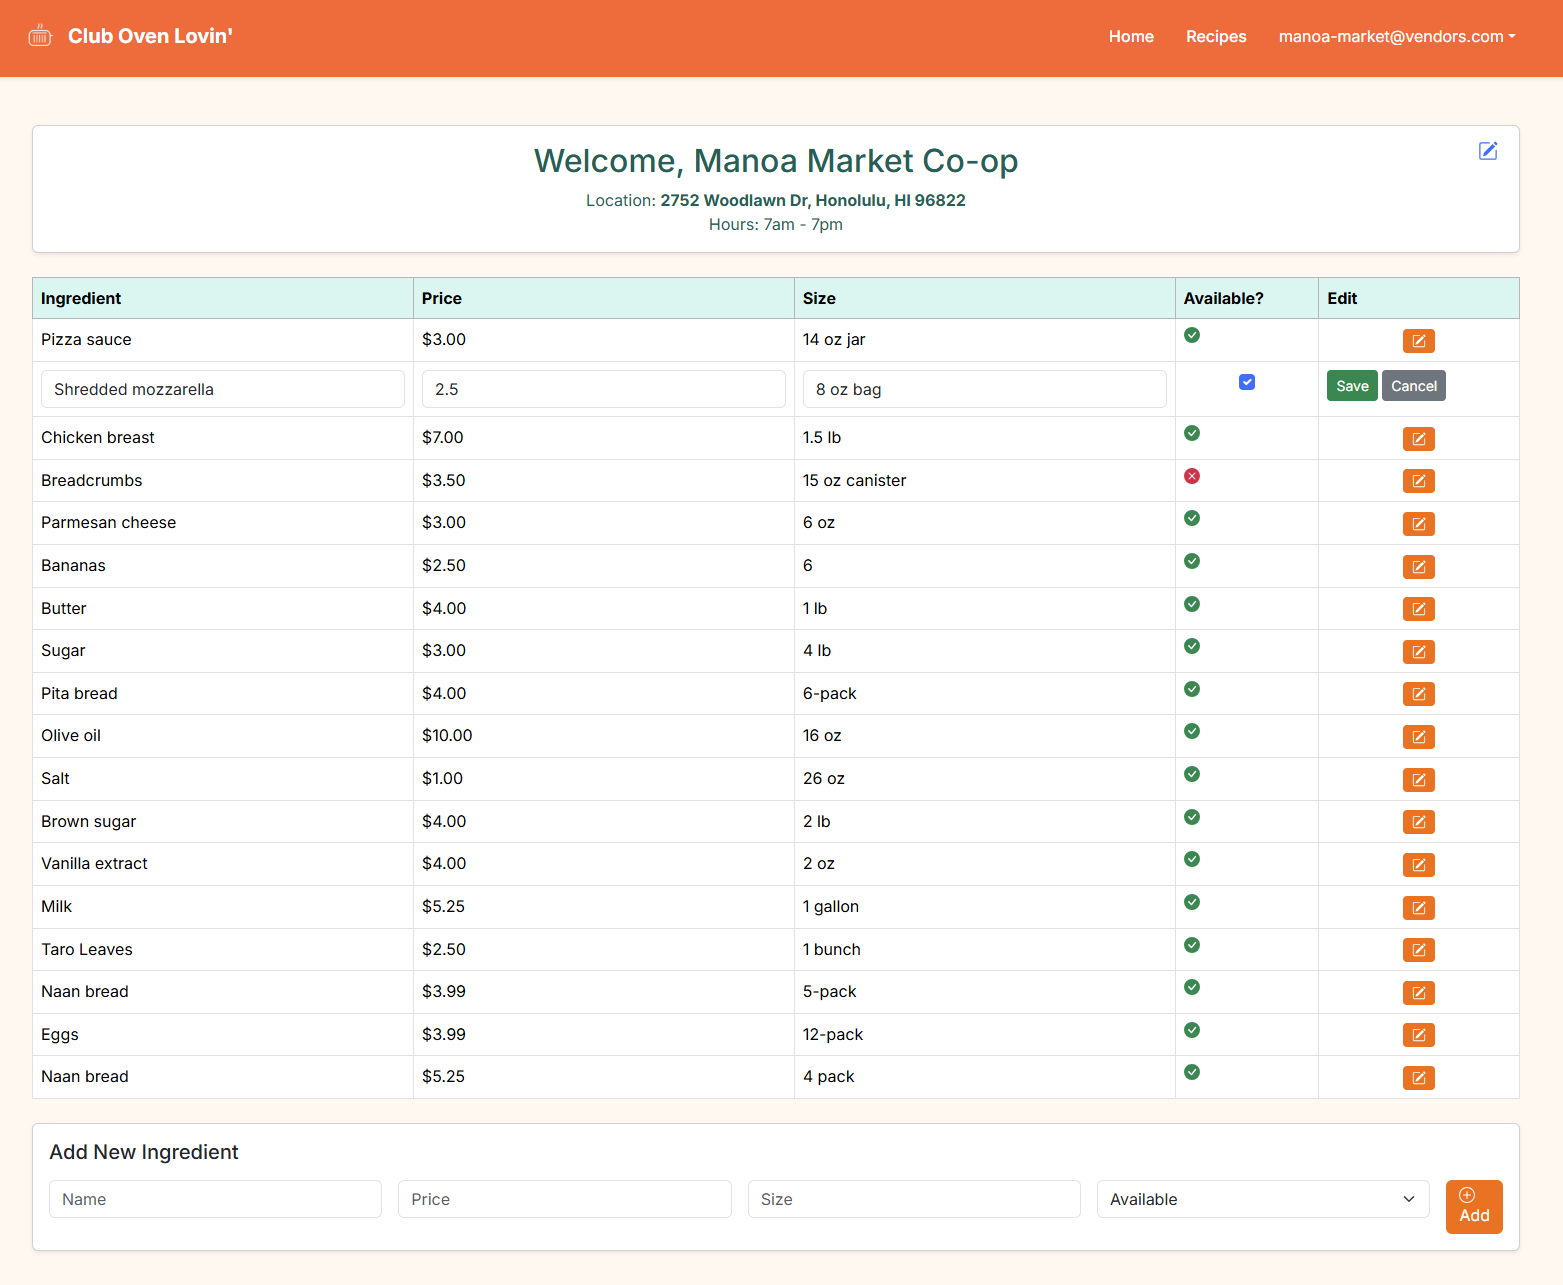This screenshot has width=1563, height=1285.
Task: Click the size field containing 8 oz bag
Action: point(984,389)
